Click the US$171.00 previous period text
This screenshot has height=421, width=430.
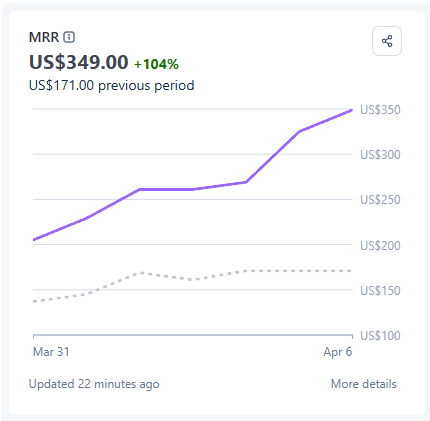tap(111, 85)
